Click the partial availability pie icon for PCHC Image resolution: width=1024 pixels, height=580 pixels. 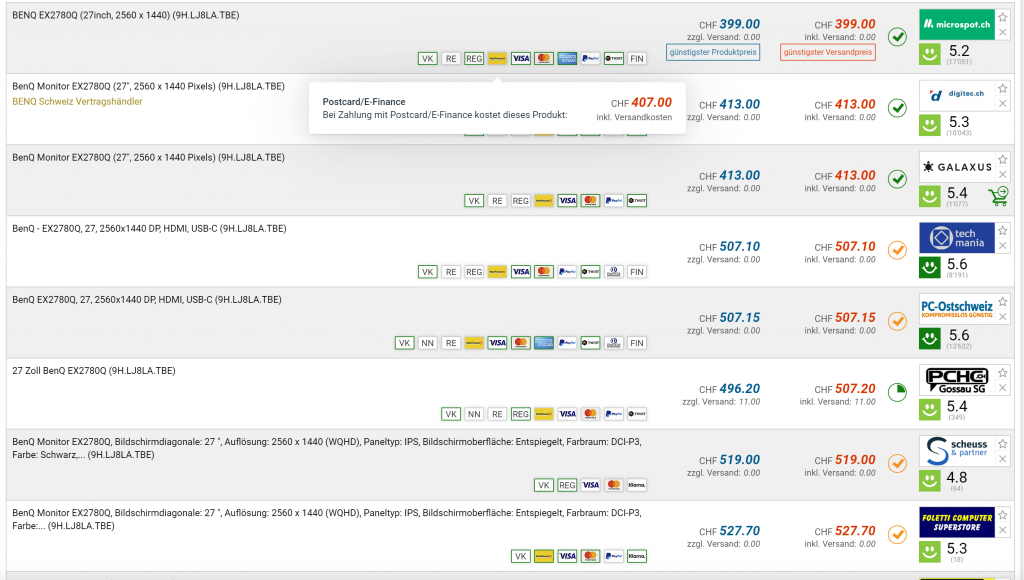[897, 391]
